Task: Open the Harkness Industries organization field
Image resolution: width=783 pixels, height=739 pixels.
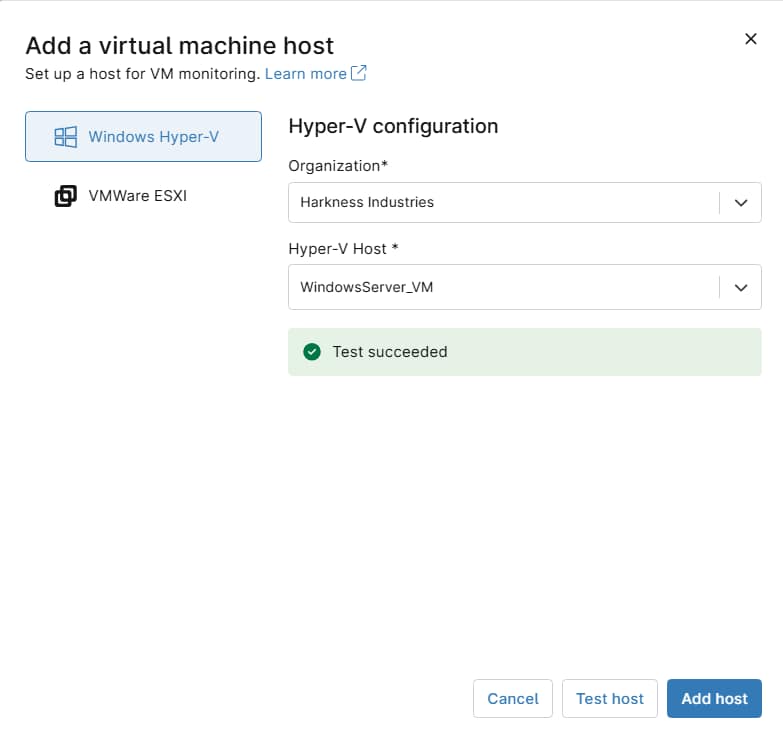Action: tap(524, 202)
